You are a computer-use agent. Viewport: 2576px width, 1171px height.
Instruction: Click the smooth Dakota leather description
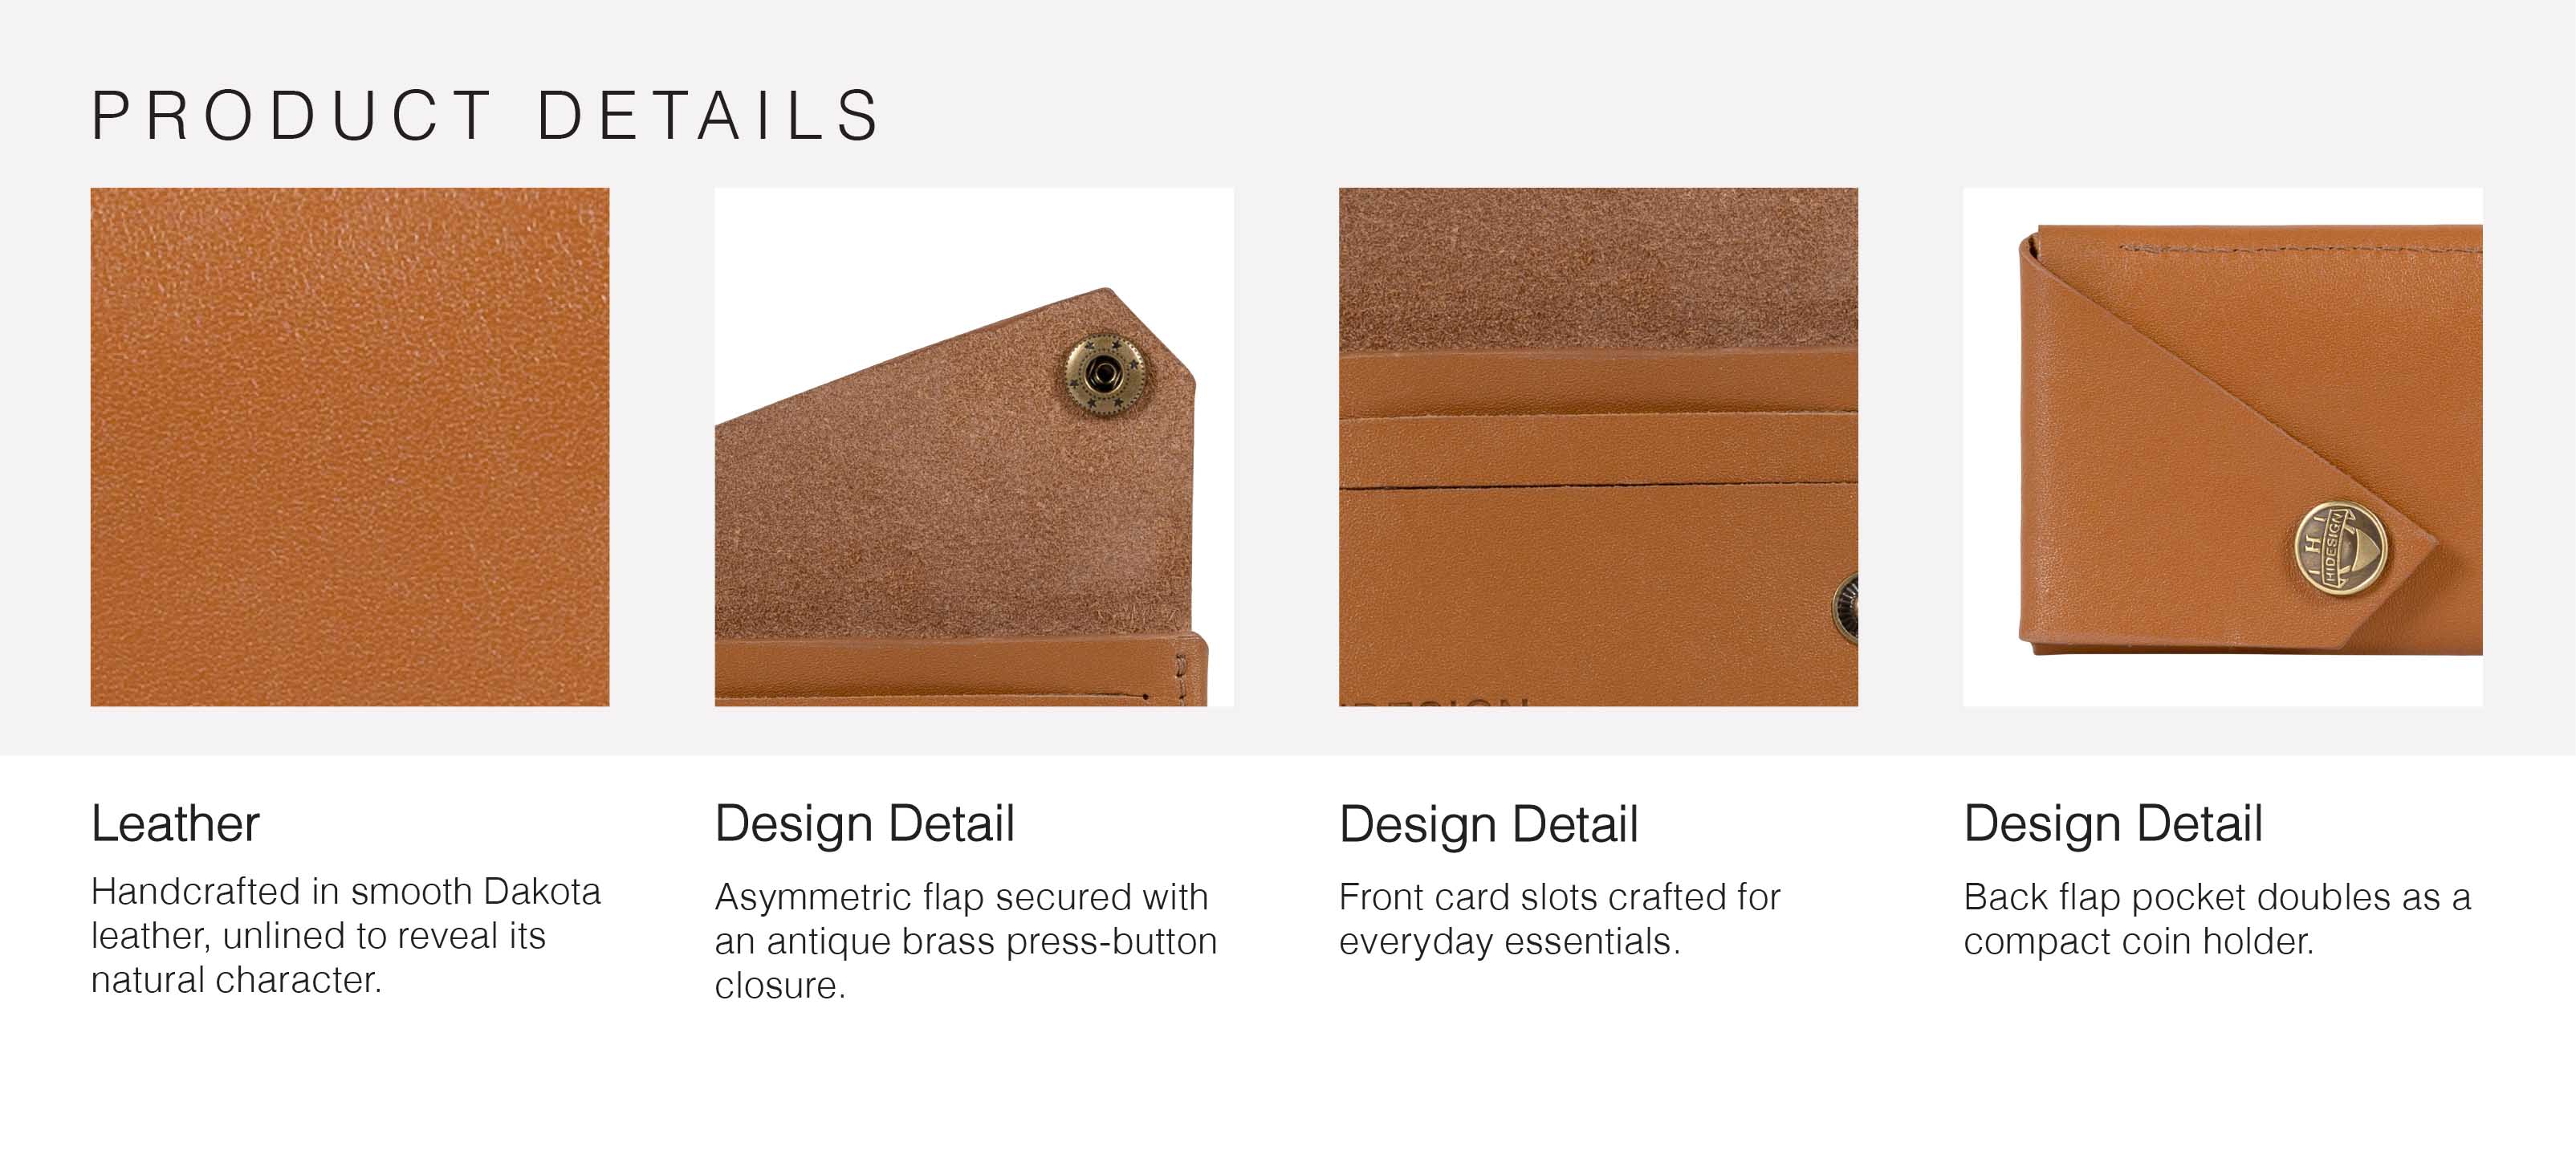[346, 936]
